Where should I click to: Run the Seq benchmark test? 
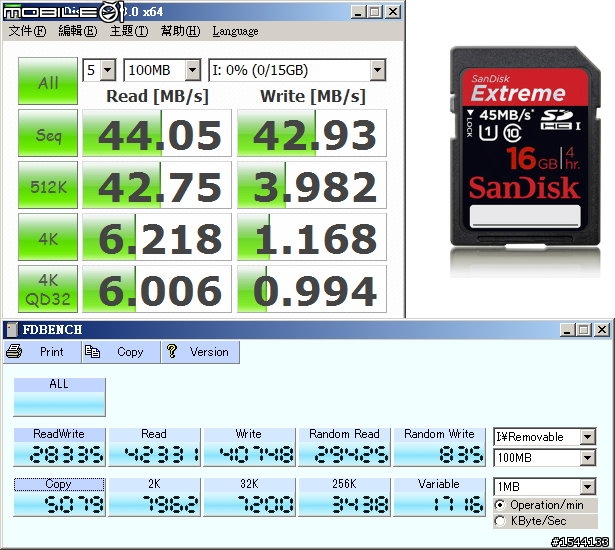tap(48, 133)
